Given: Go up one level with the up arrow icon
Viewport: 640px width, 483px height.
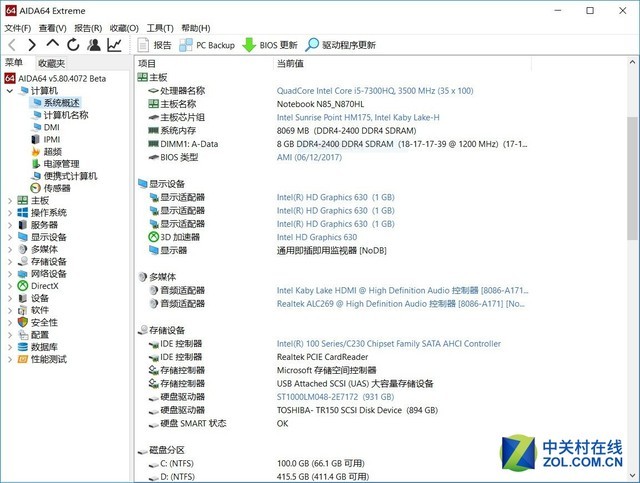Looking at the screenshot, I should pos(53,43).
